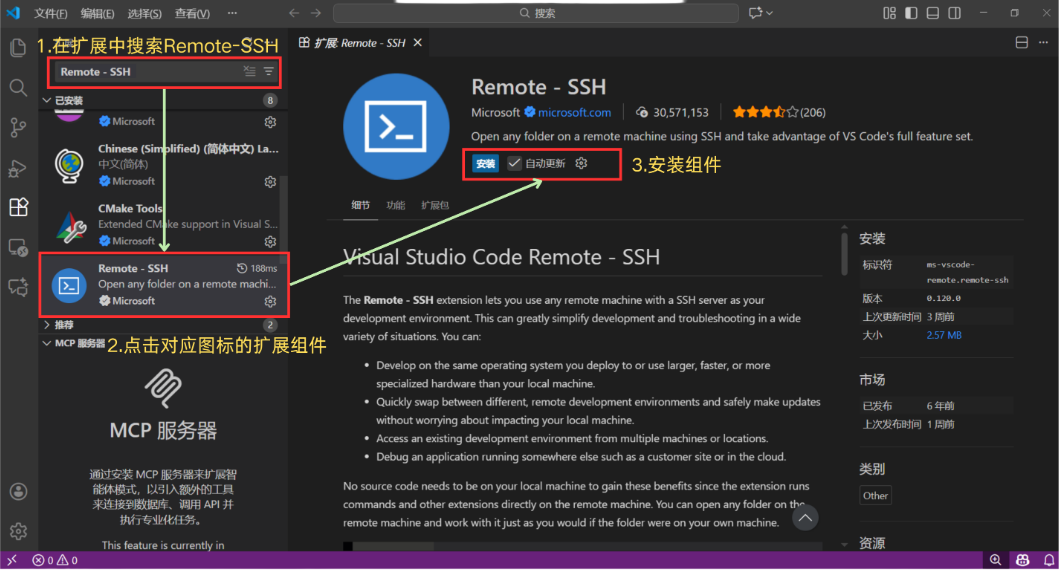Open the Manage gear in activity bar
The image size is (1063, 573).
click(18, 531)
